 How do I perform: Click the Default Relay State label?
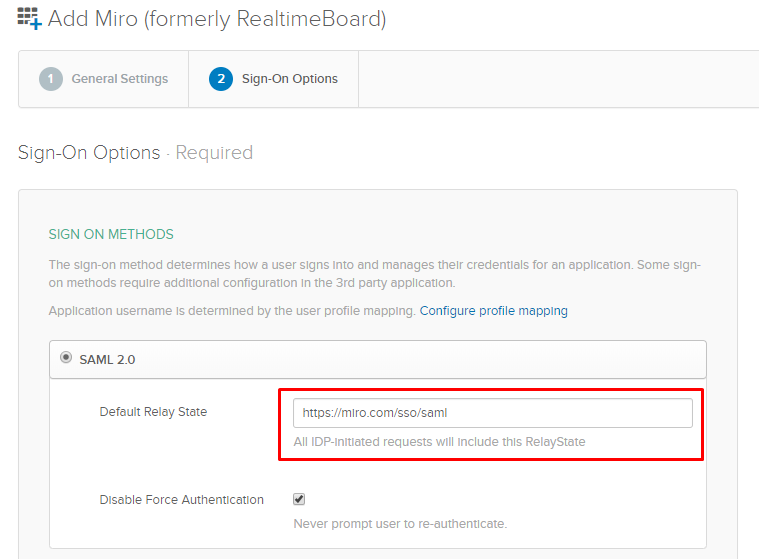(153, 412)
